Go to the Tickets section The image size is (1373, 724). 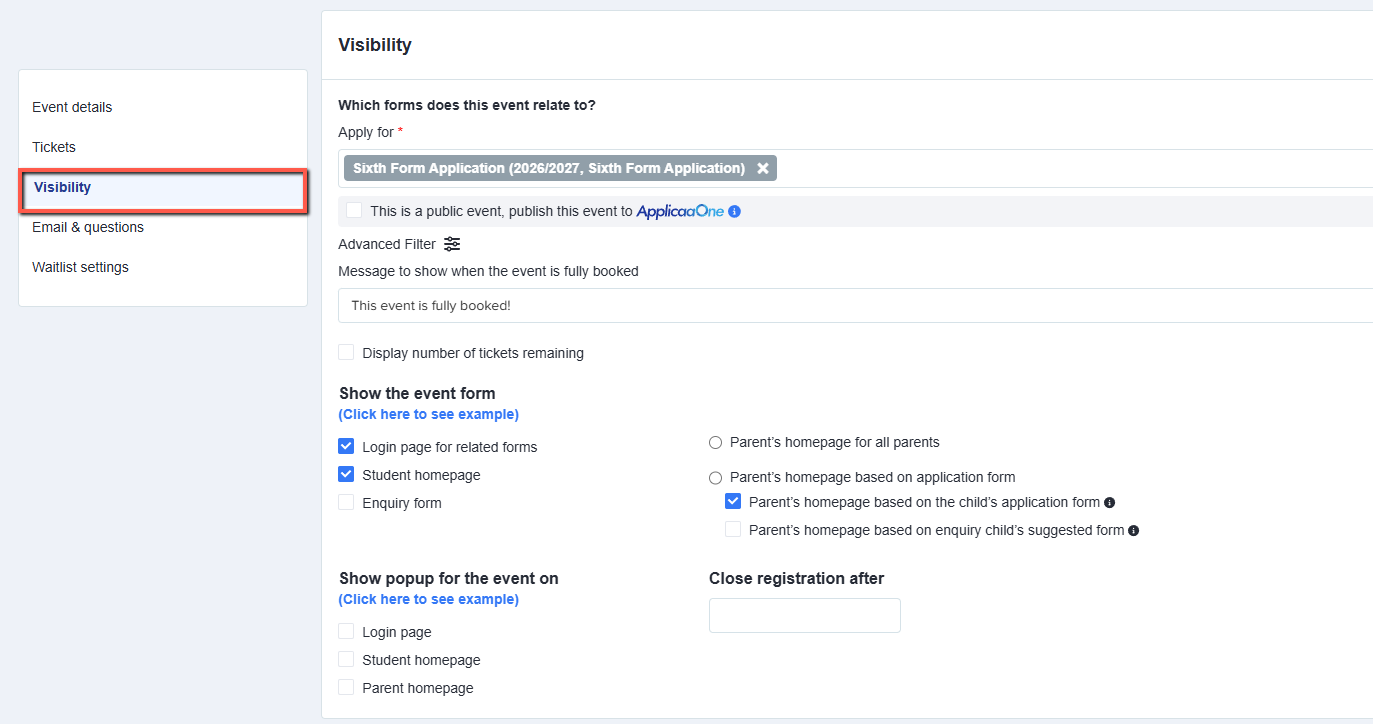coord(54,147)
